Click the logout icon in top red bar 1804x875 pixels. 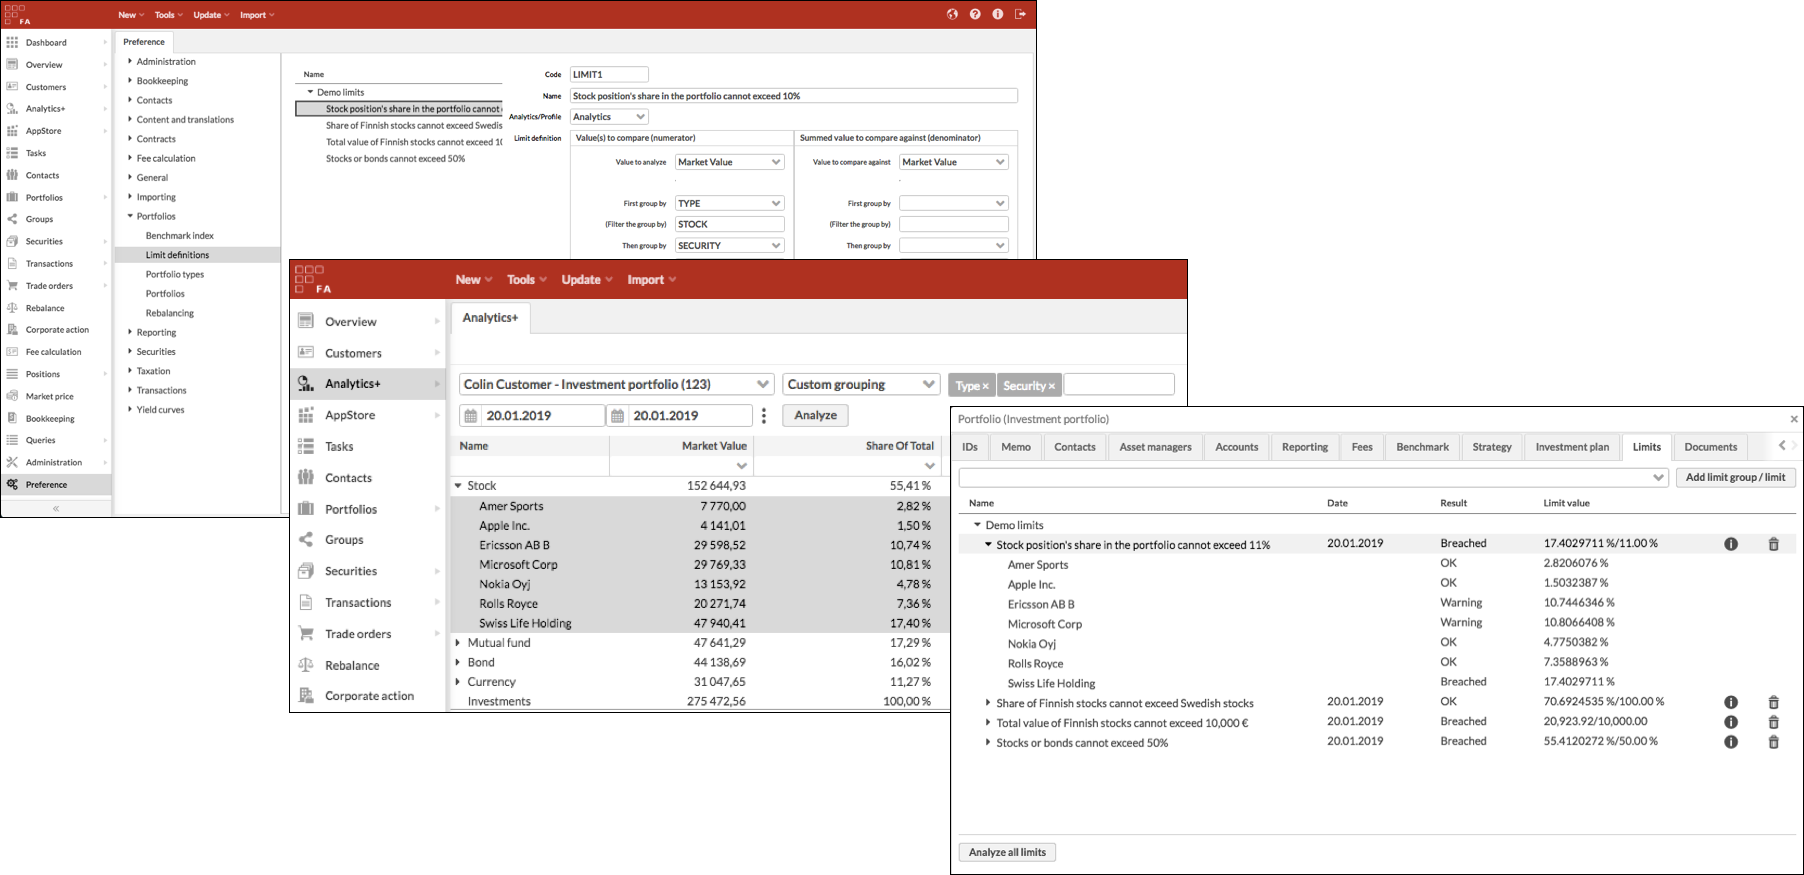click(x=1020, y=14)
